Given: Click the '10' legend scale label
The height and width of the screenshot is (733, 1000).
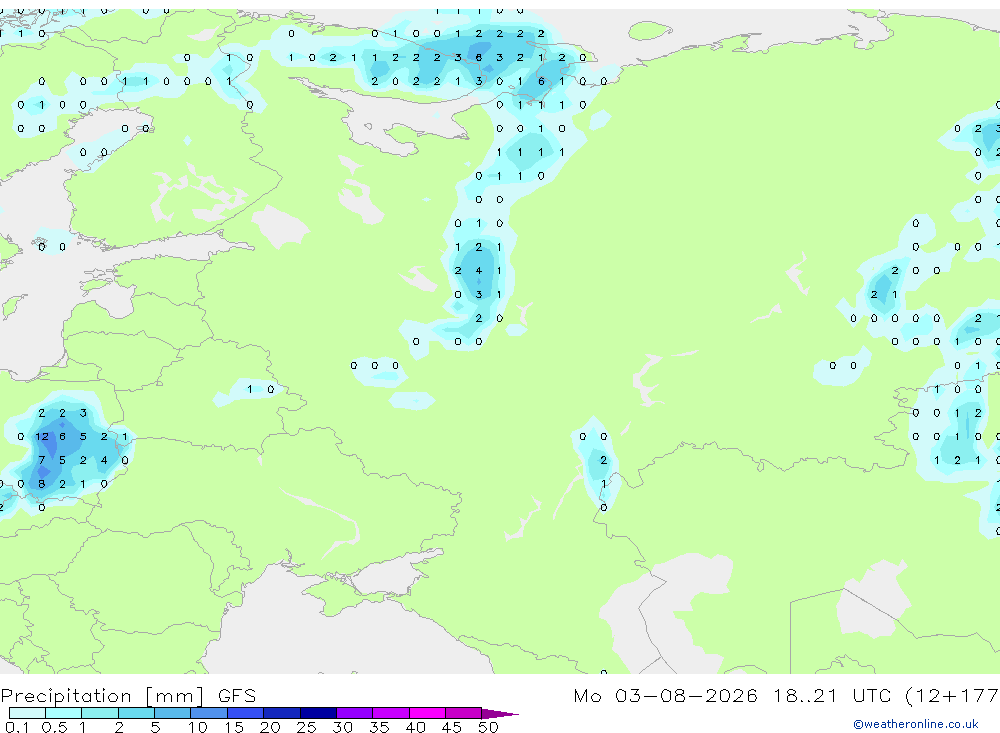Looking at the screenshot, I should click(x=197, y=727).
